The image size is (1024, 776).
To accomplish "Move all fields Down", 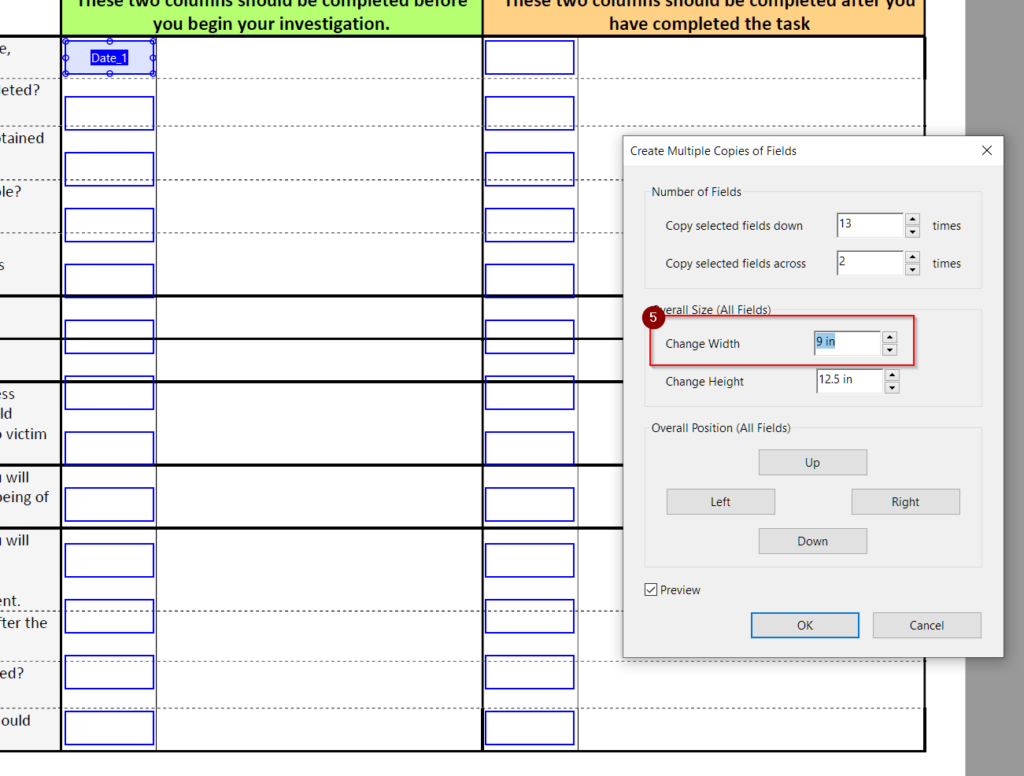I will (x=812, y=541).
